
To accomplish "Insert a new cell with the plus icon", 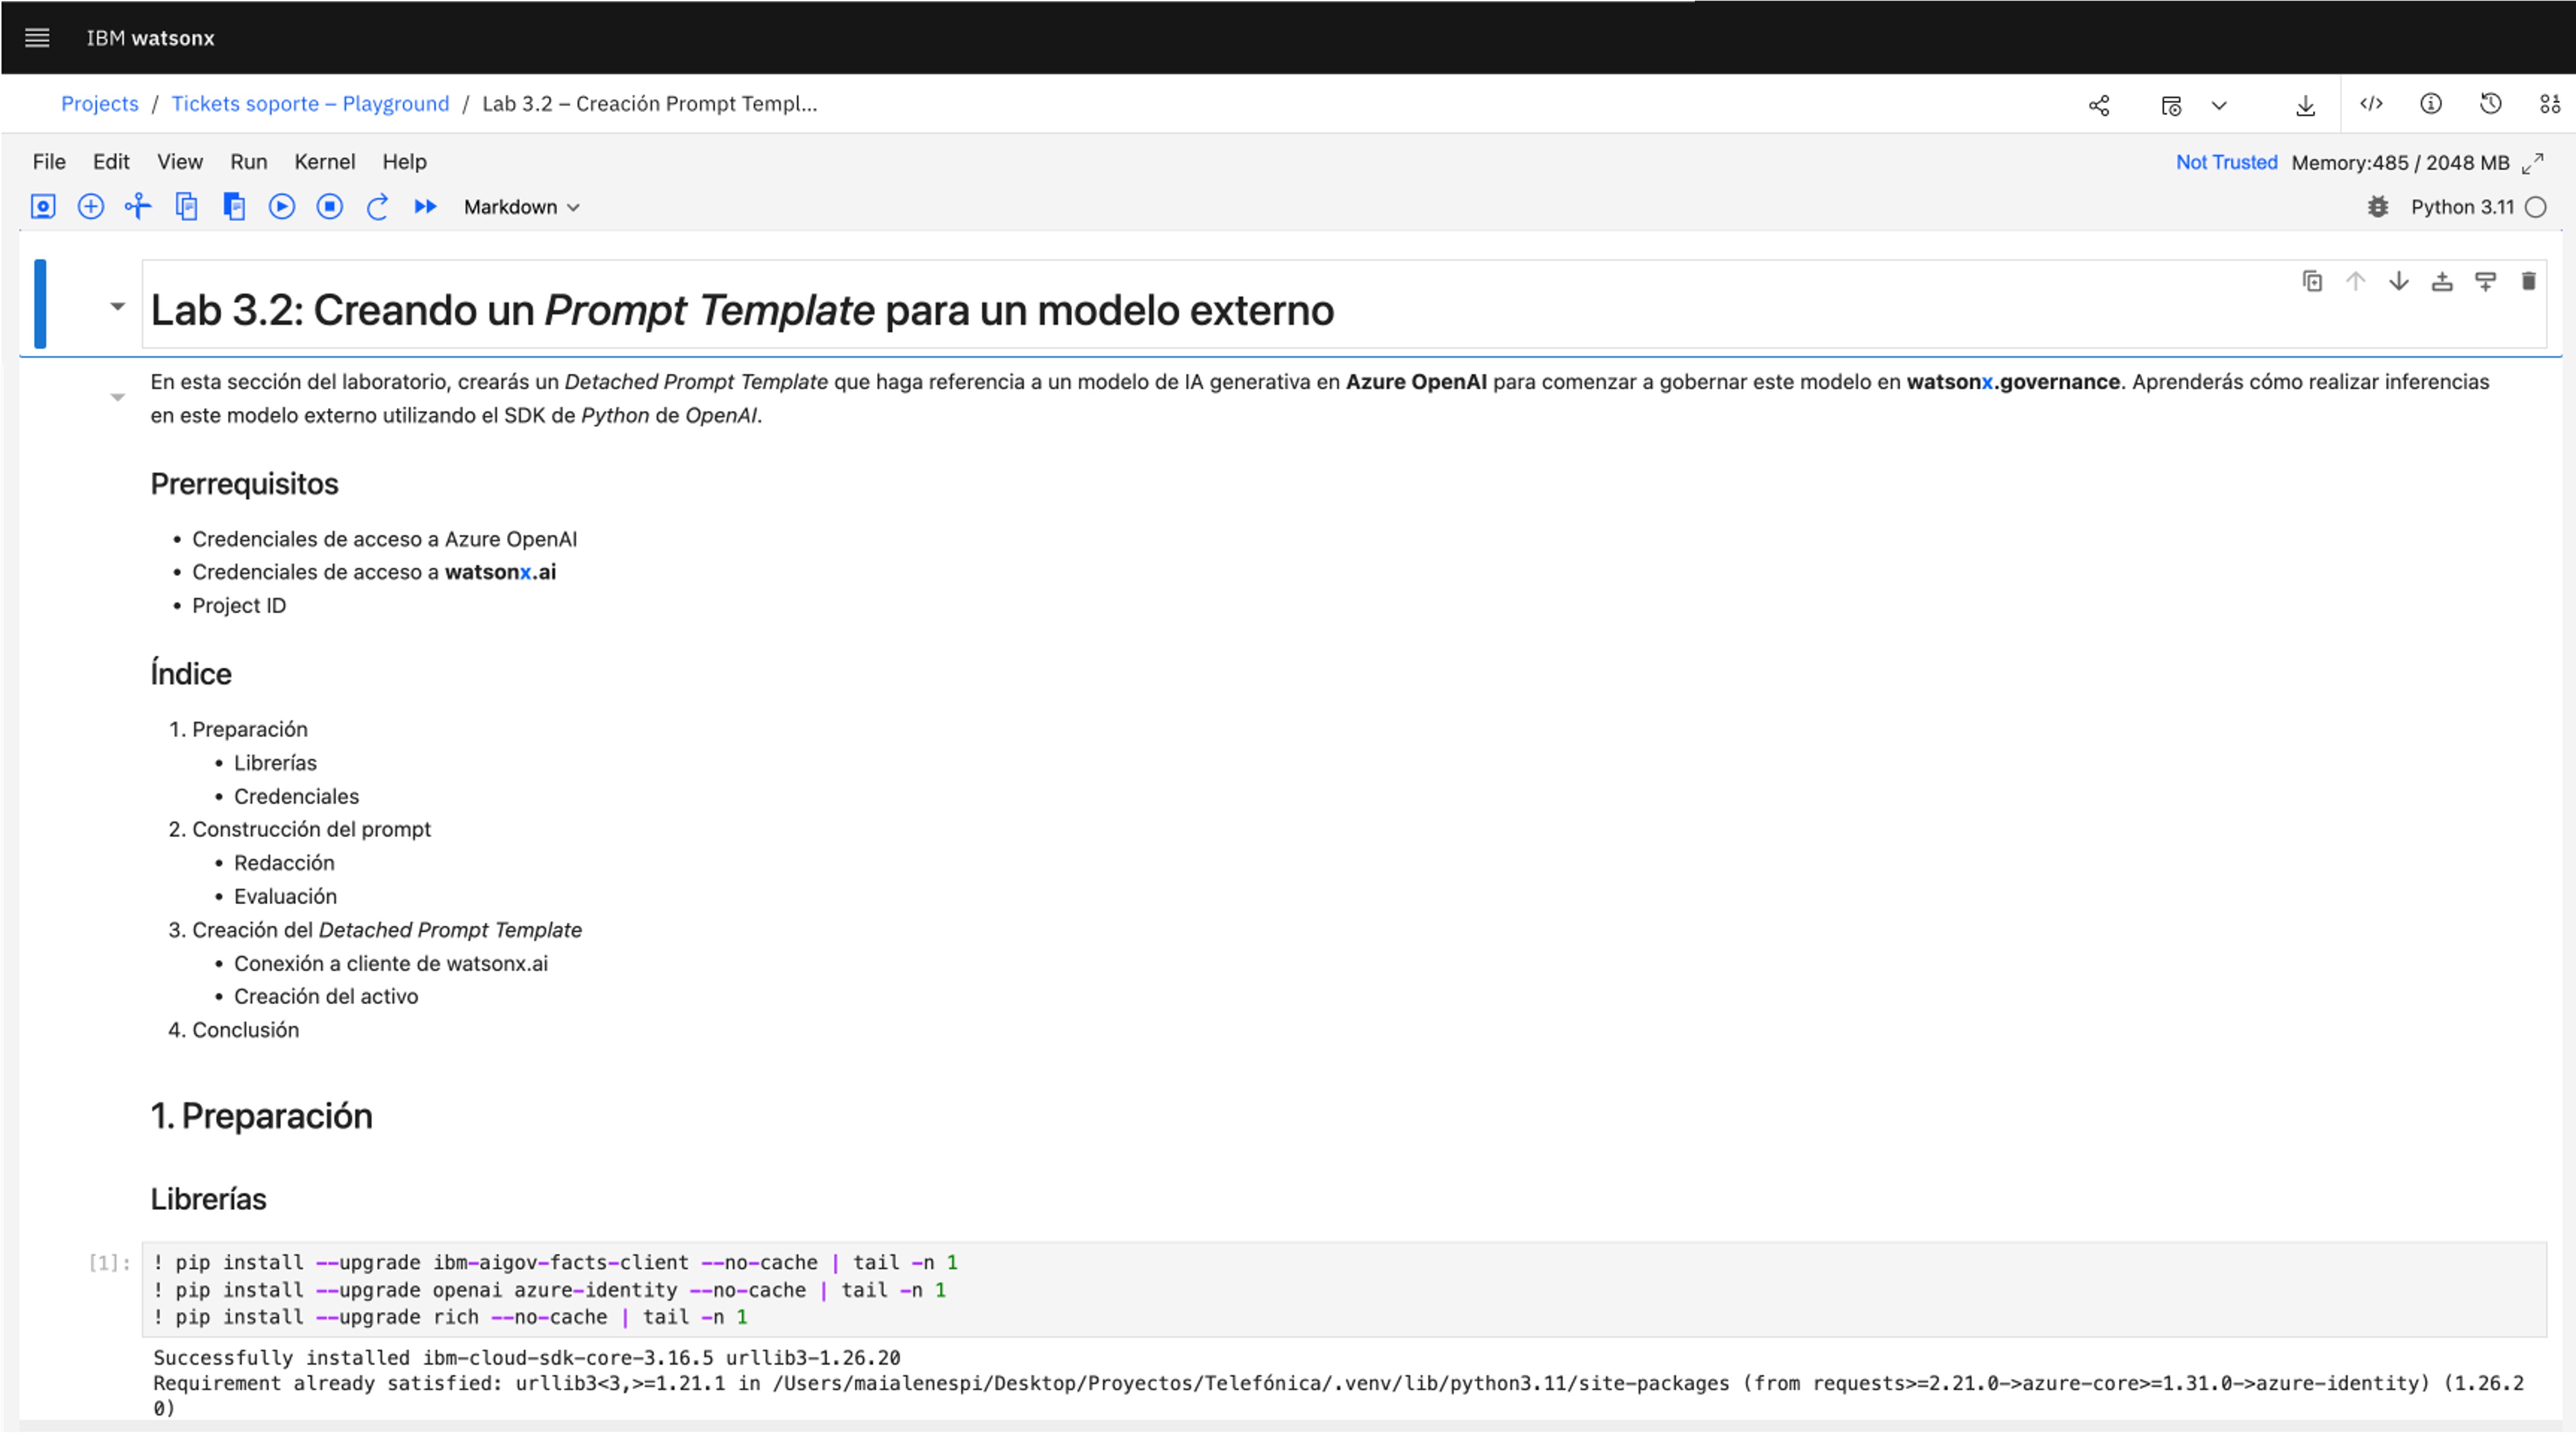I will pyautogui.click(x=91, y=207).
